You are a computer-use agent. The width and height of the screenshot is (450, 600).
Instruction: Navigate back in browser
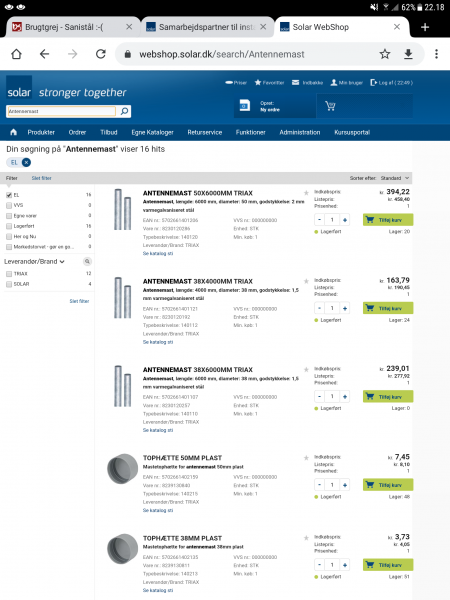tap(44, 54)
